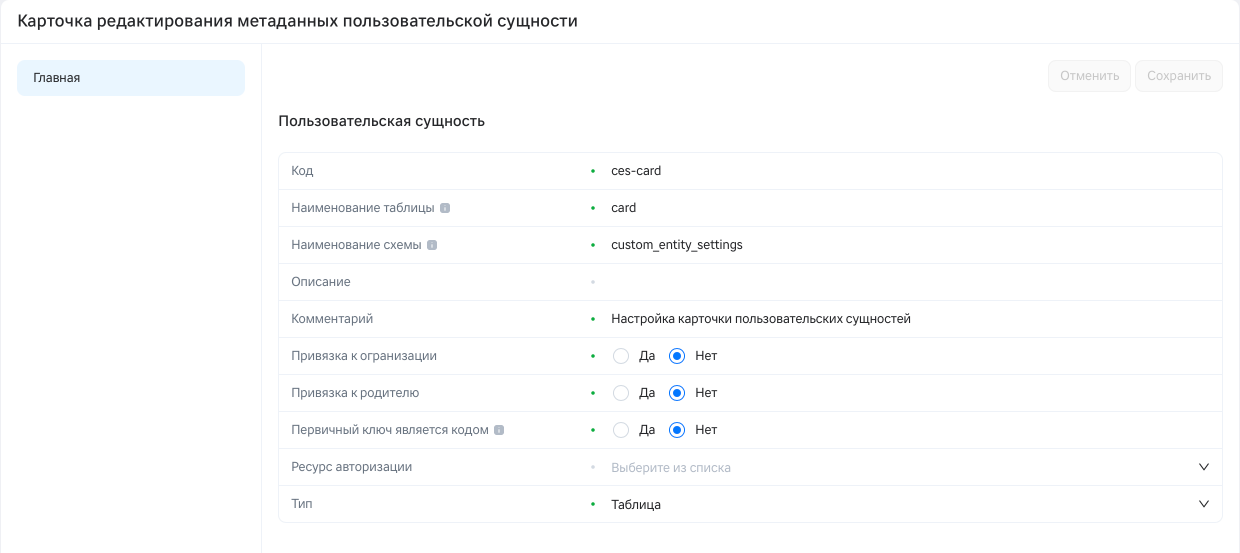Select Нет for Привязка к организации

[x=677, y=356]
